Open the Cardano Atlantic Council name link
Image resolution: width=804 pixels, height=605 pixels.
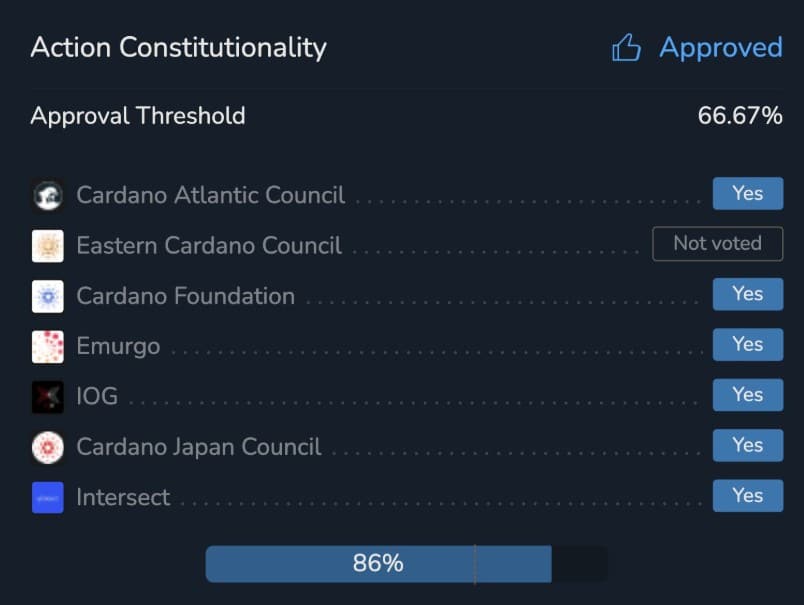click(x=210, y=195)
